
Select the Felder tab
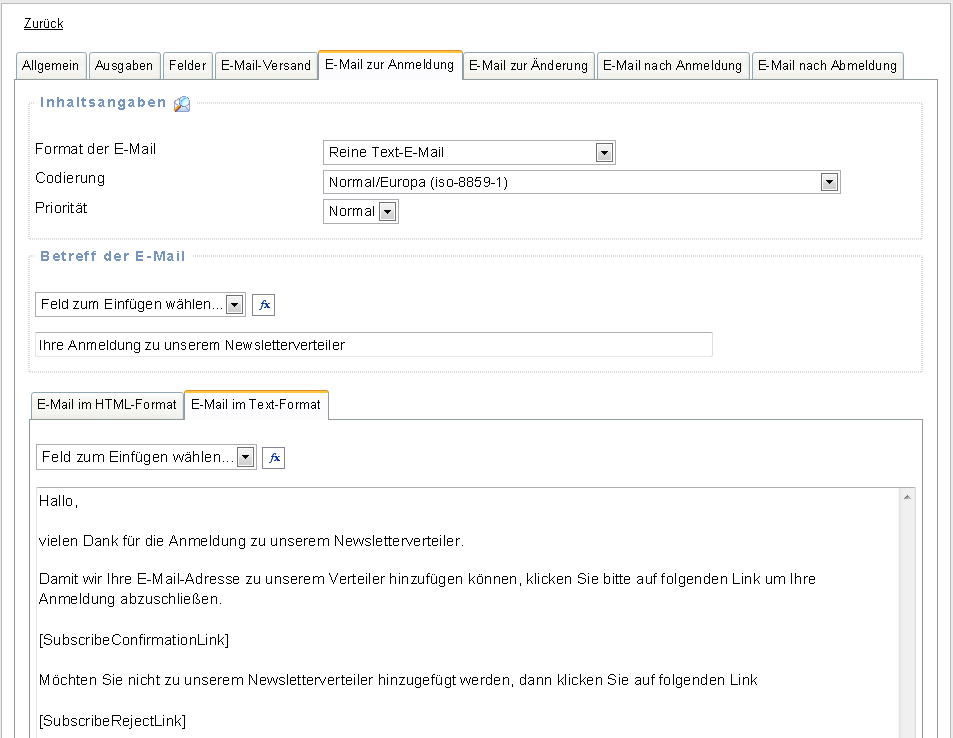click(187, 66)
